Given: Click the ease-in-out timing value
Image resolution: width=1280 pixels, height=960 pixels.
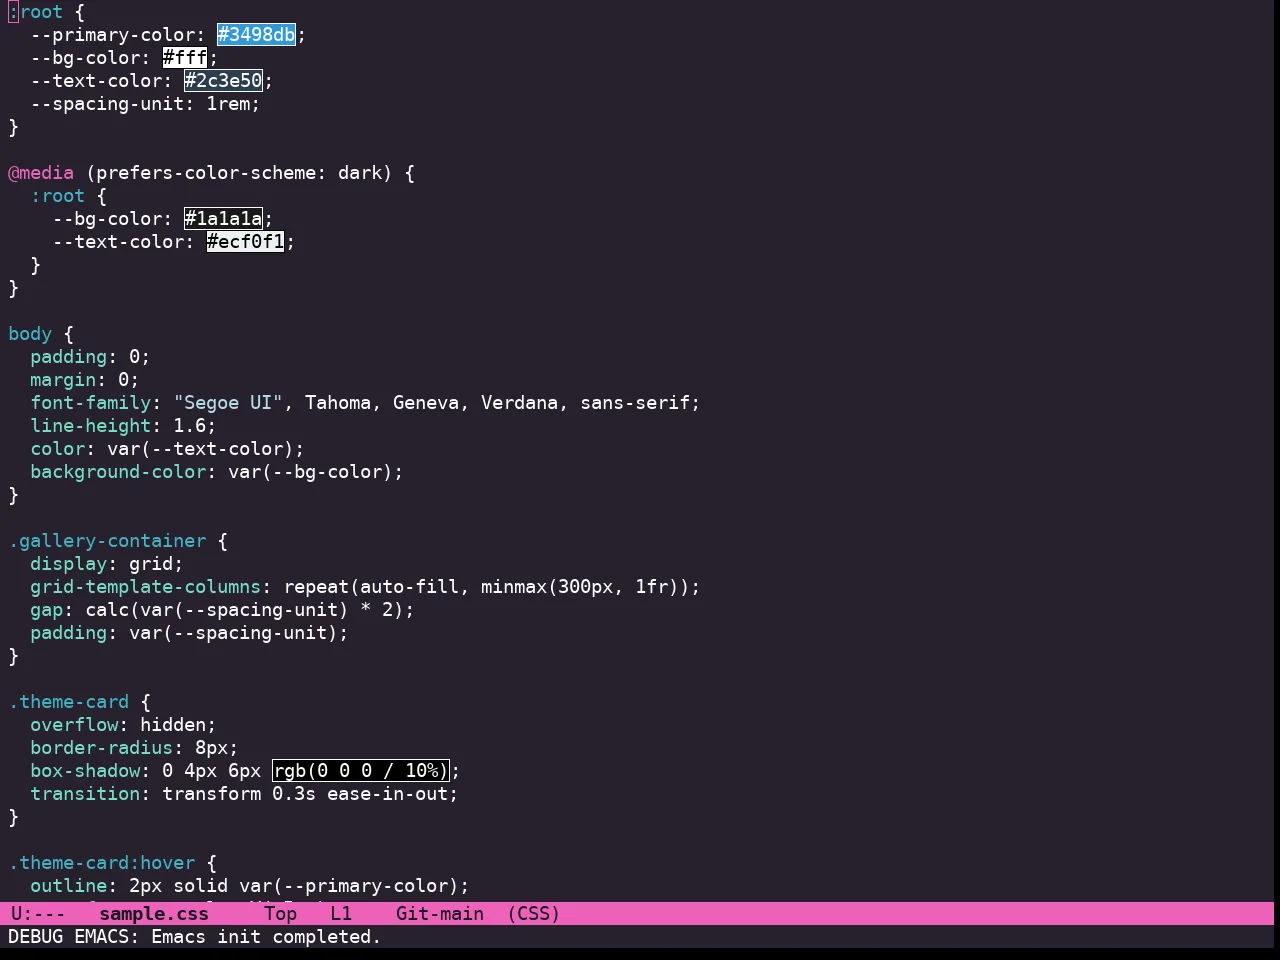Looking at the screenshot, I should (387, 794).
